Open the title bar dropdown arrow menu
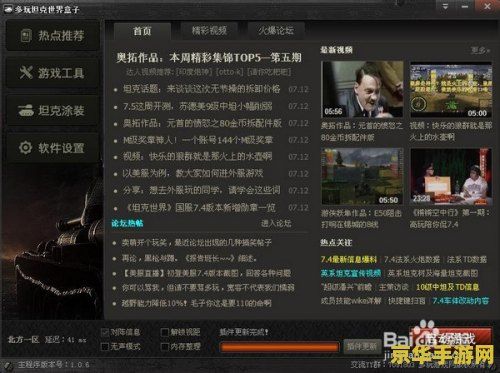This screenshot has width=500, height=373. 445,6
